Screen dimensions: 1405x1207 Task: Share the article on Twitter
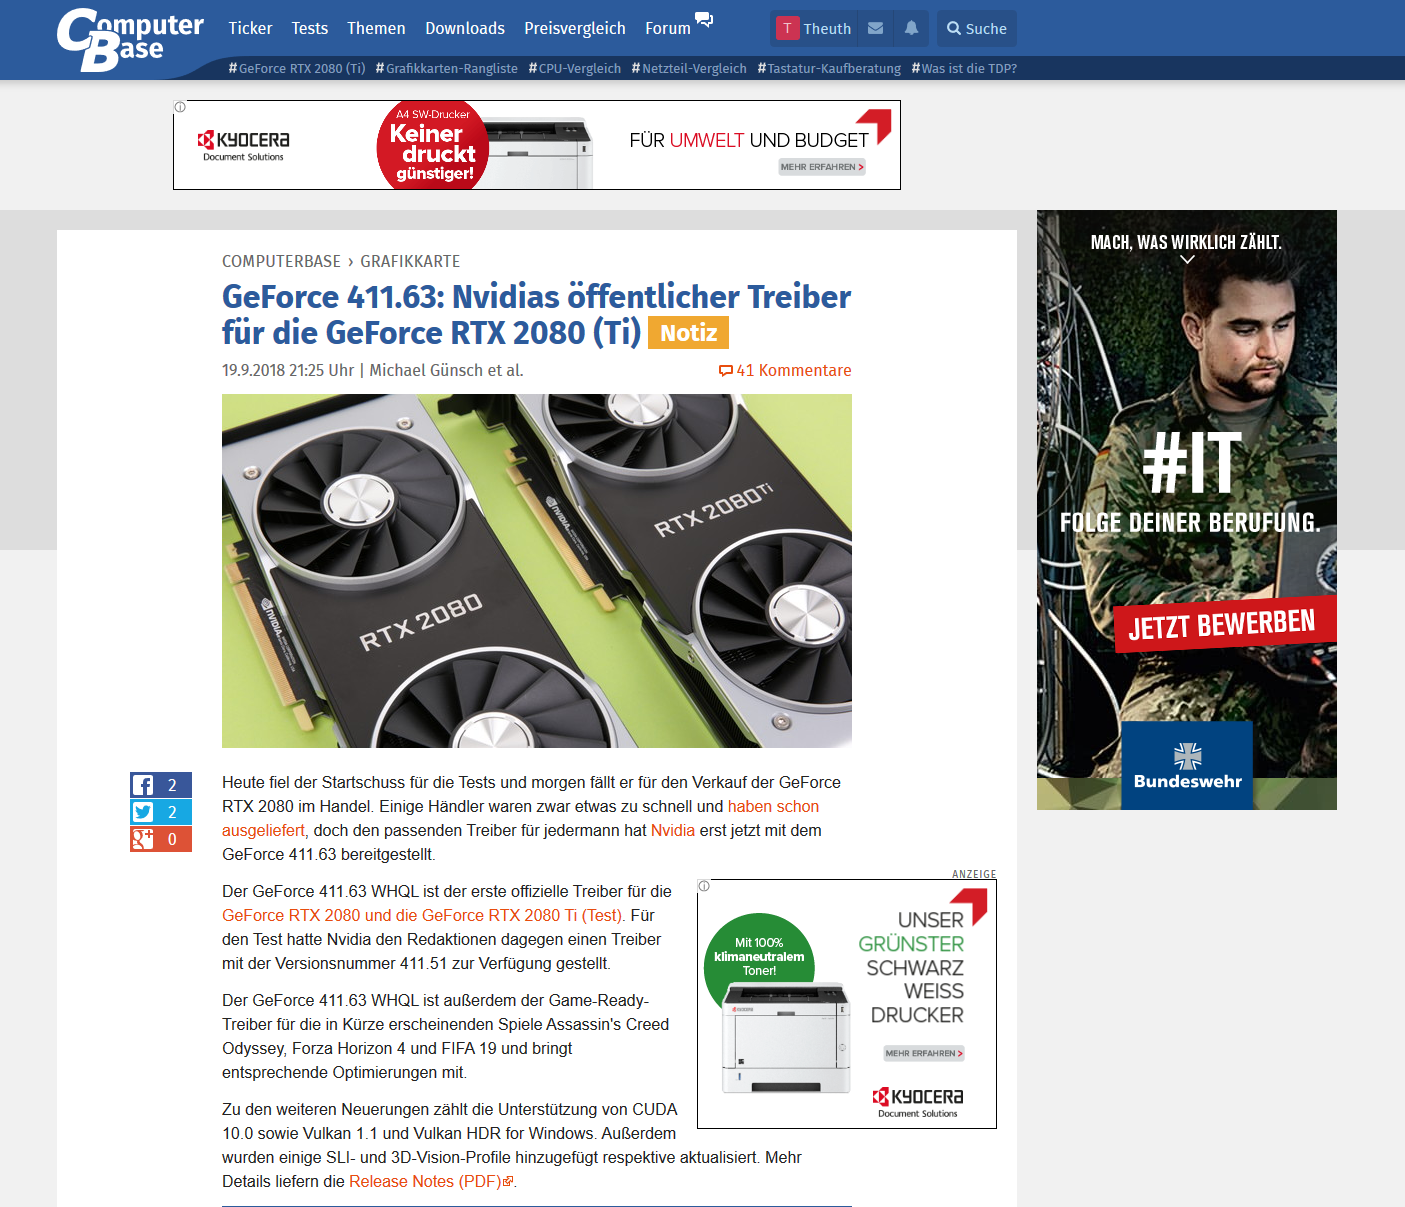pyautogui.click(x=161, y=812)
